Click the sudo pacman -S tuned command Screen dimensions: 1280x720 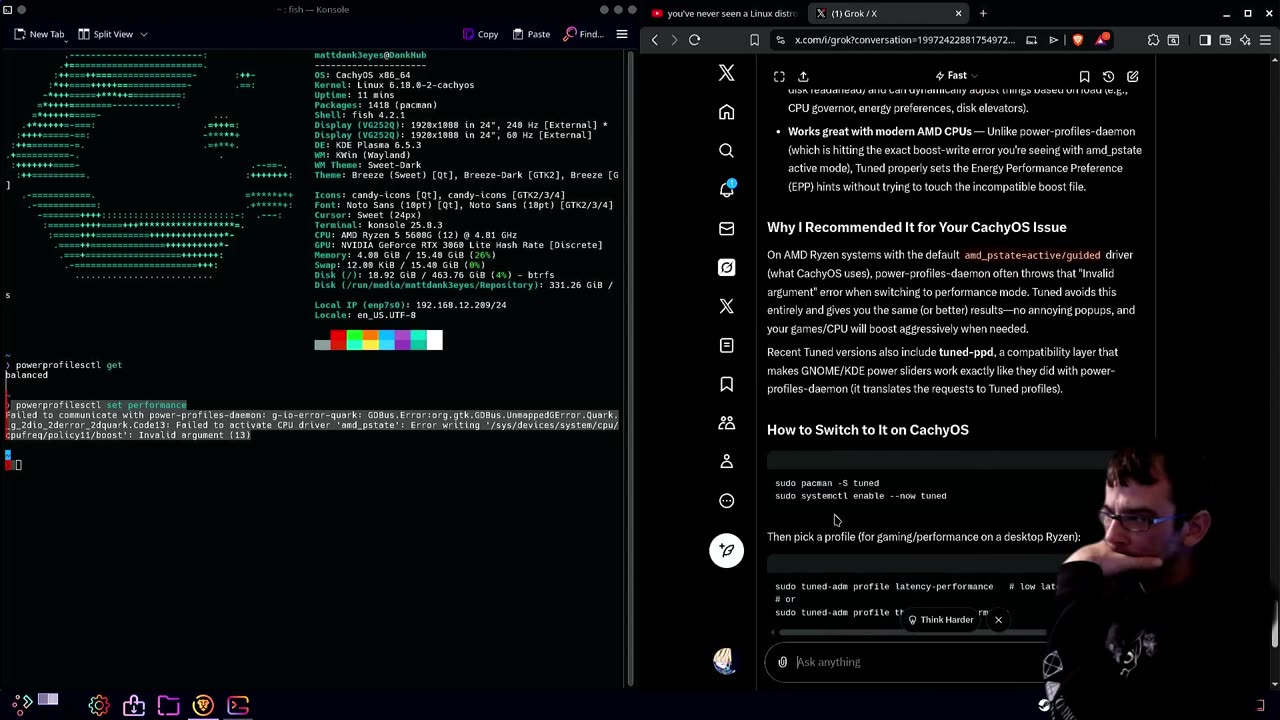pos(827,483)
